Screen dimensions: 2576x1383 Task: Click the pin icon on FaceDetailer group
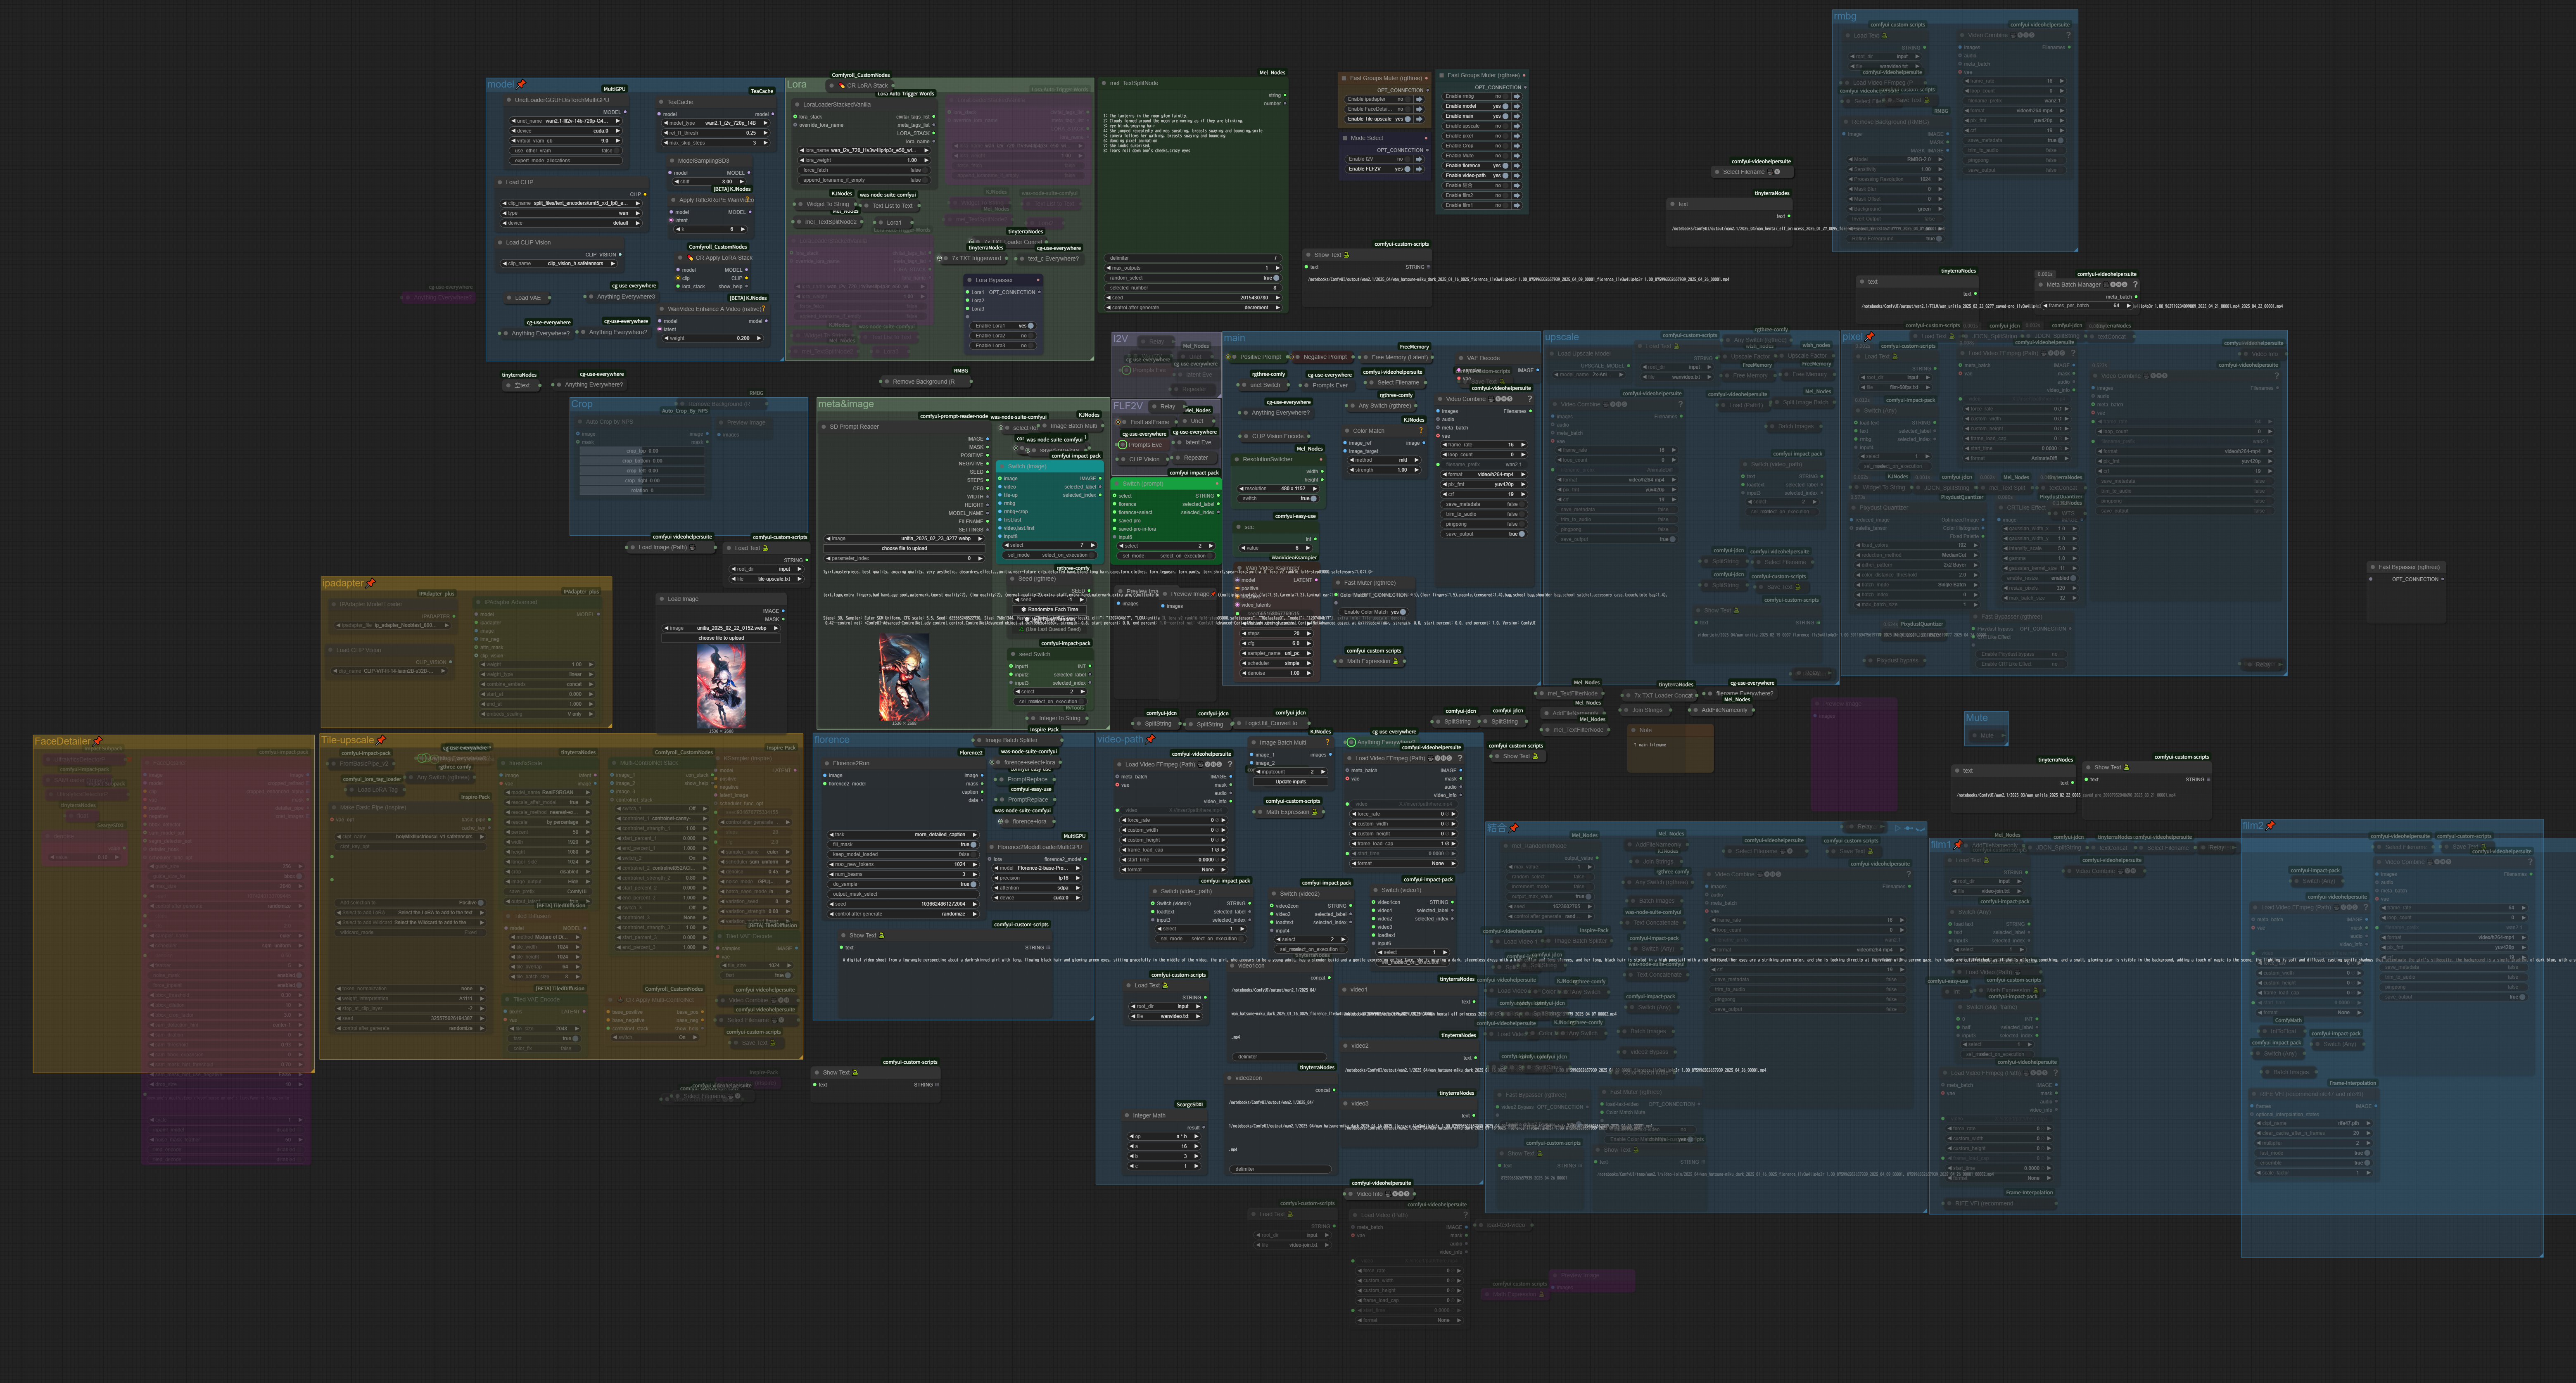(x=98, y=741)
